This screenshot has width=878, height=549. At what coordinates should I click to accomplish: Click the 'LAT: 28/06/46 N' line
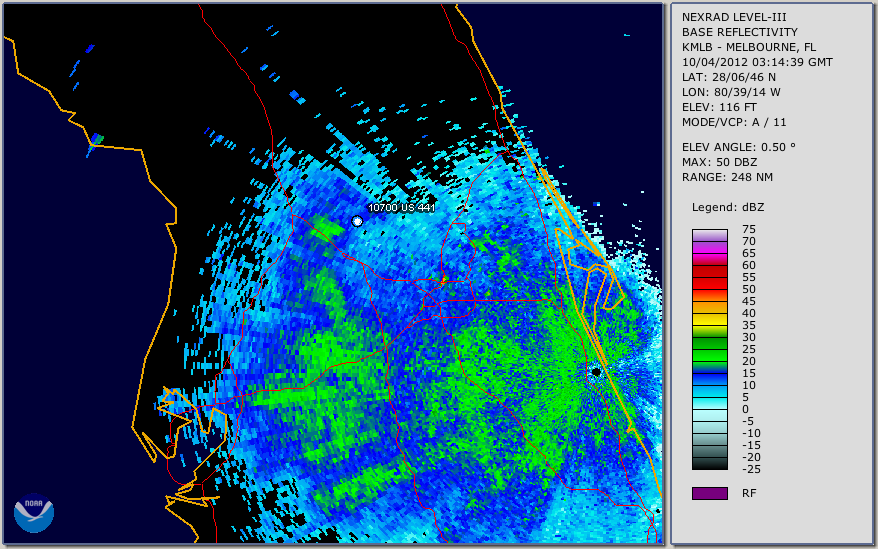[x=728, y=77]
